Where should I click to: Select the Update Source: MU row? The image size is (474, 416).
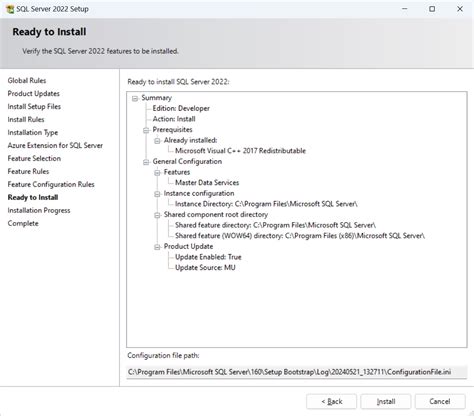tap(205, 268)
